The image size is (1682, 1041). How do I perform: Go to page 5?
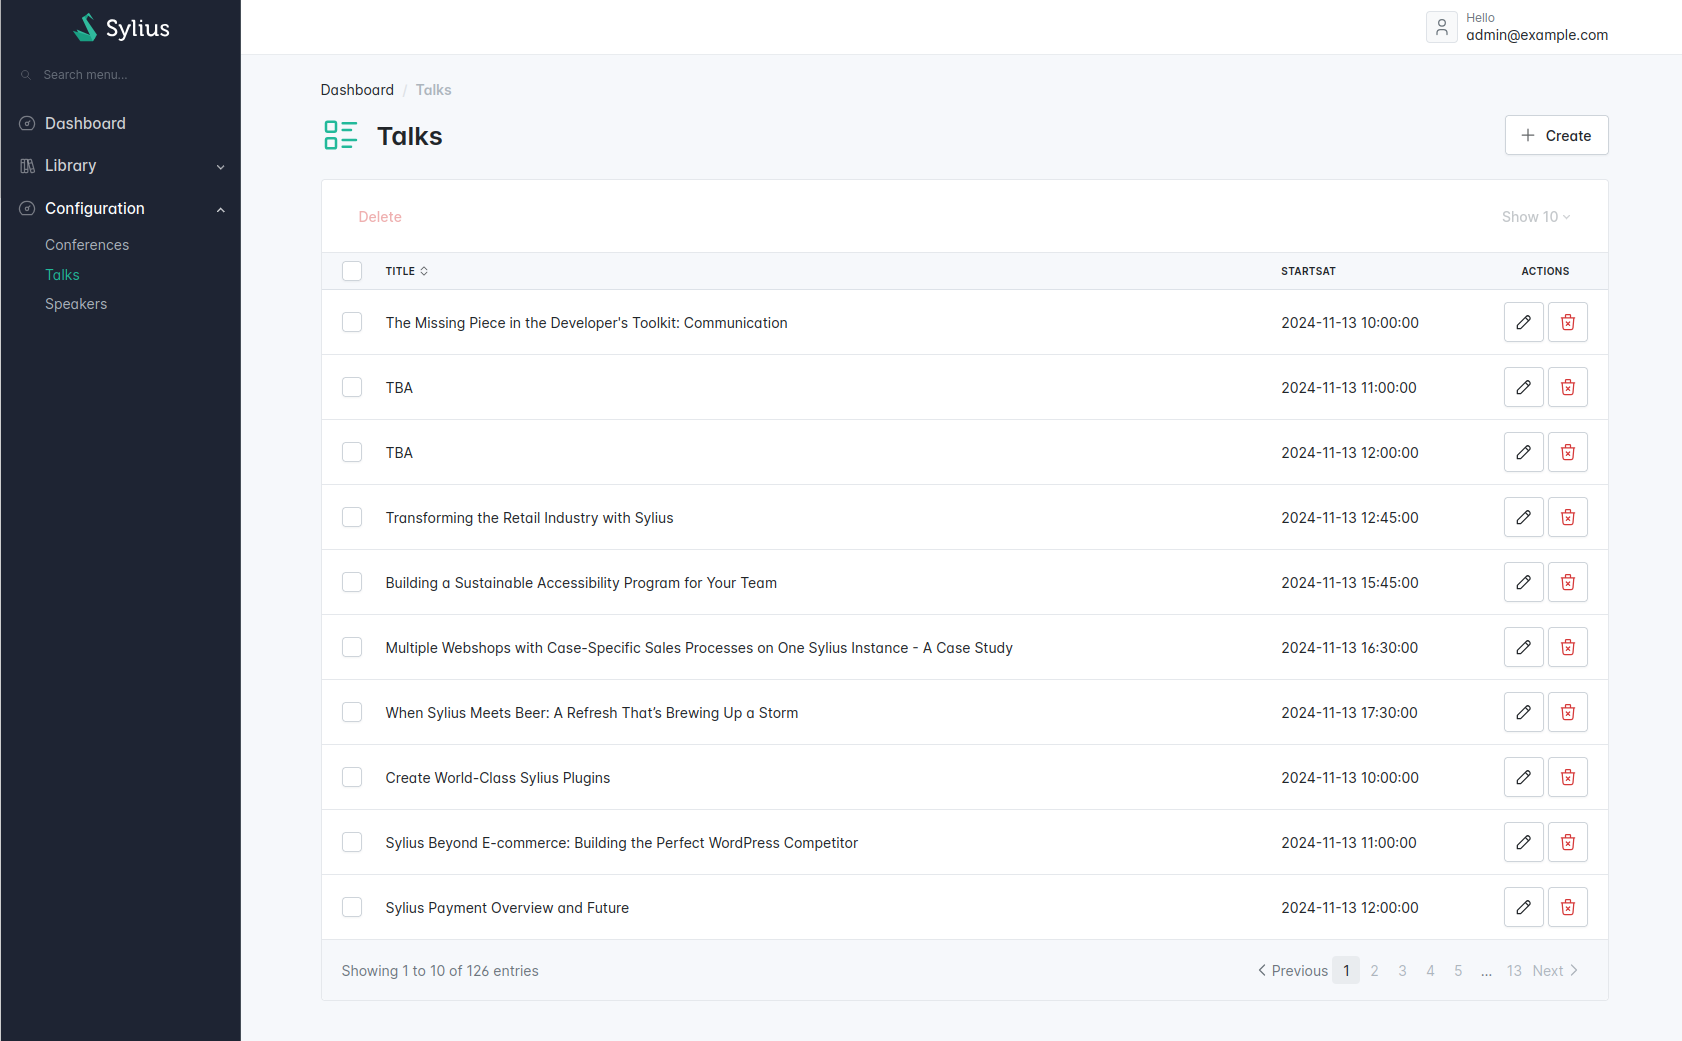tap(1458, 971)
